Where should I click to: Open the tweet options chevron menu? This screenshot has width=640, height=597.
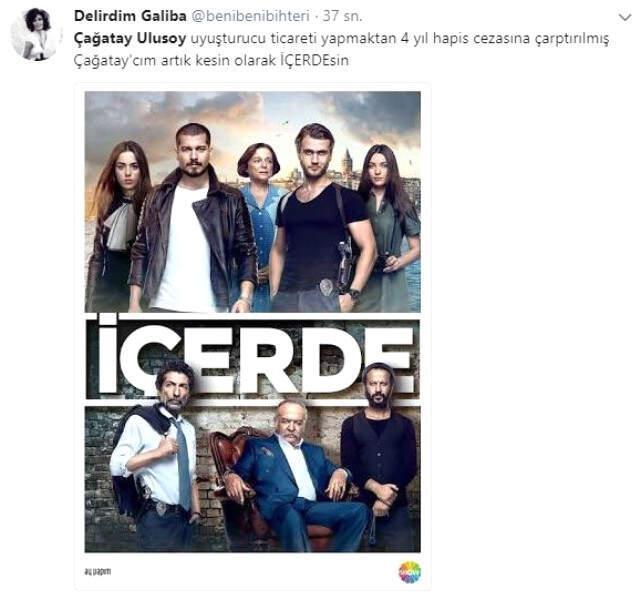tap(624, 18)
